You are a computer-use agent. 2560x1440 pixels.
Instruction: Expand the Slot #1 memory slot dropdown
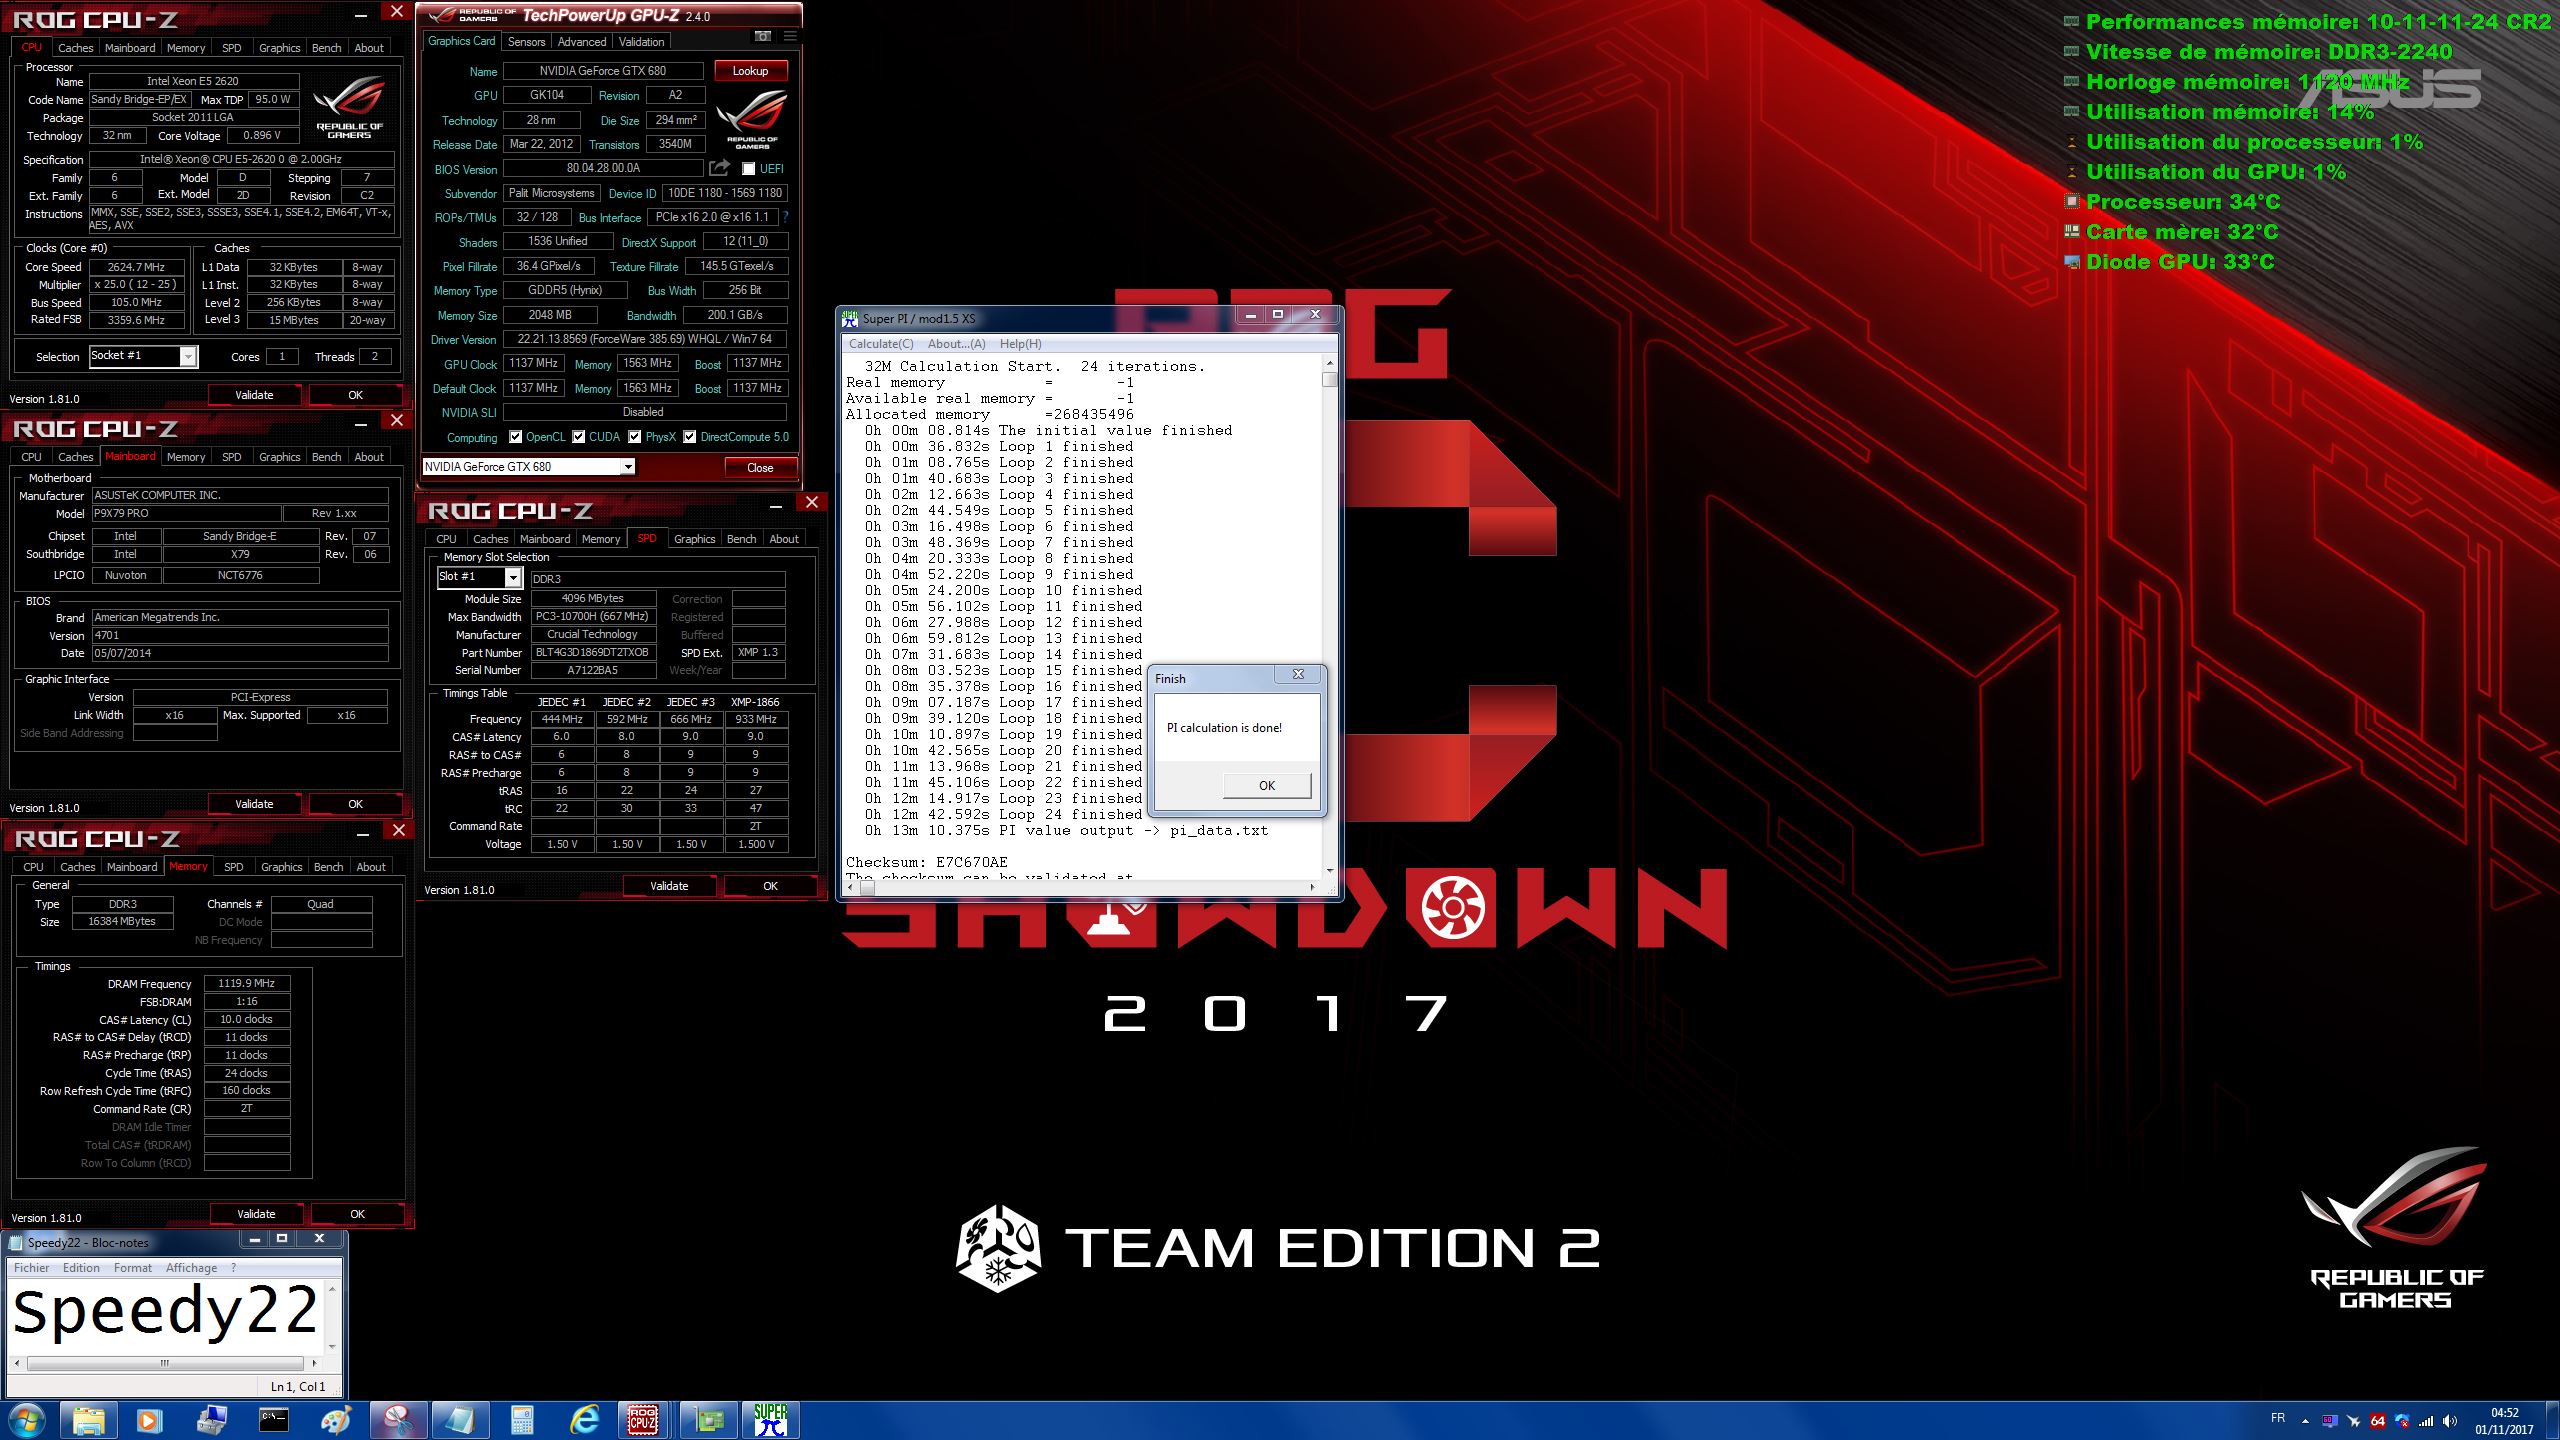click(x=513, y=578)
